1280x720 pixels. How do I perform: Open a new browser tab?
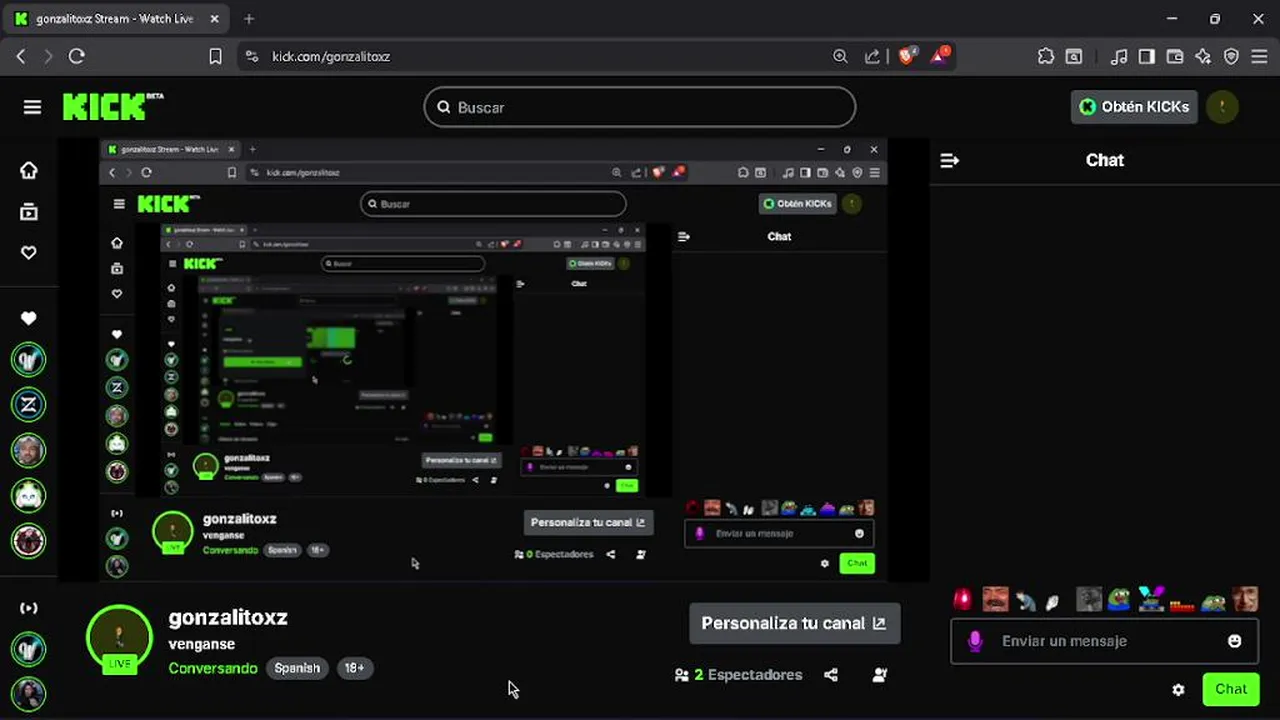(249, 18)
